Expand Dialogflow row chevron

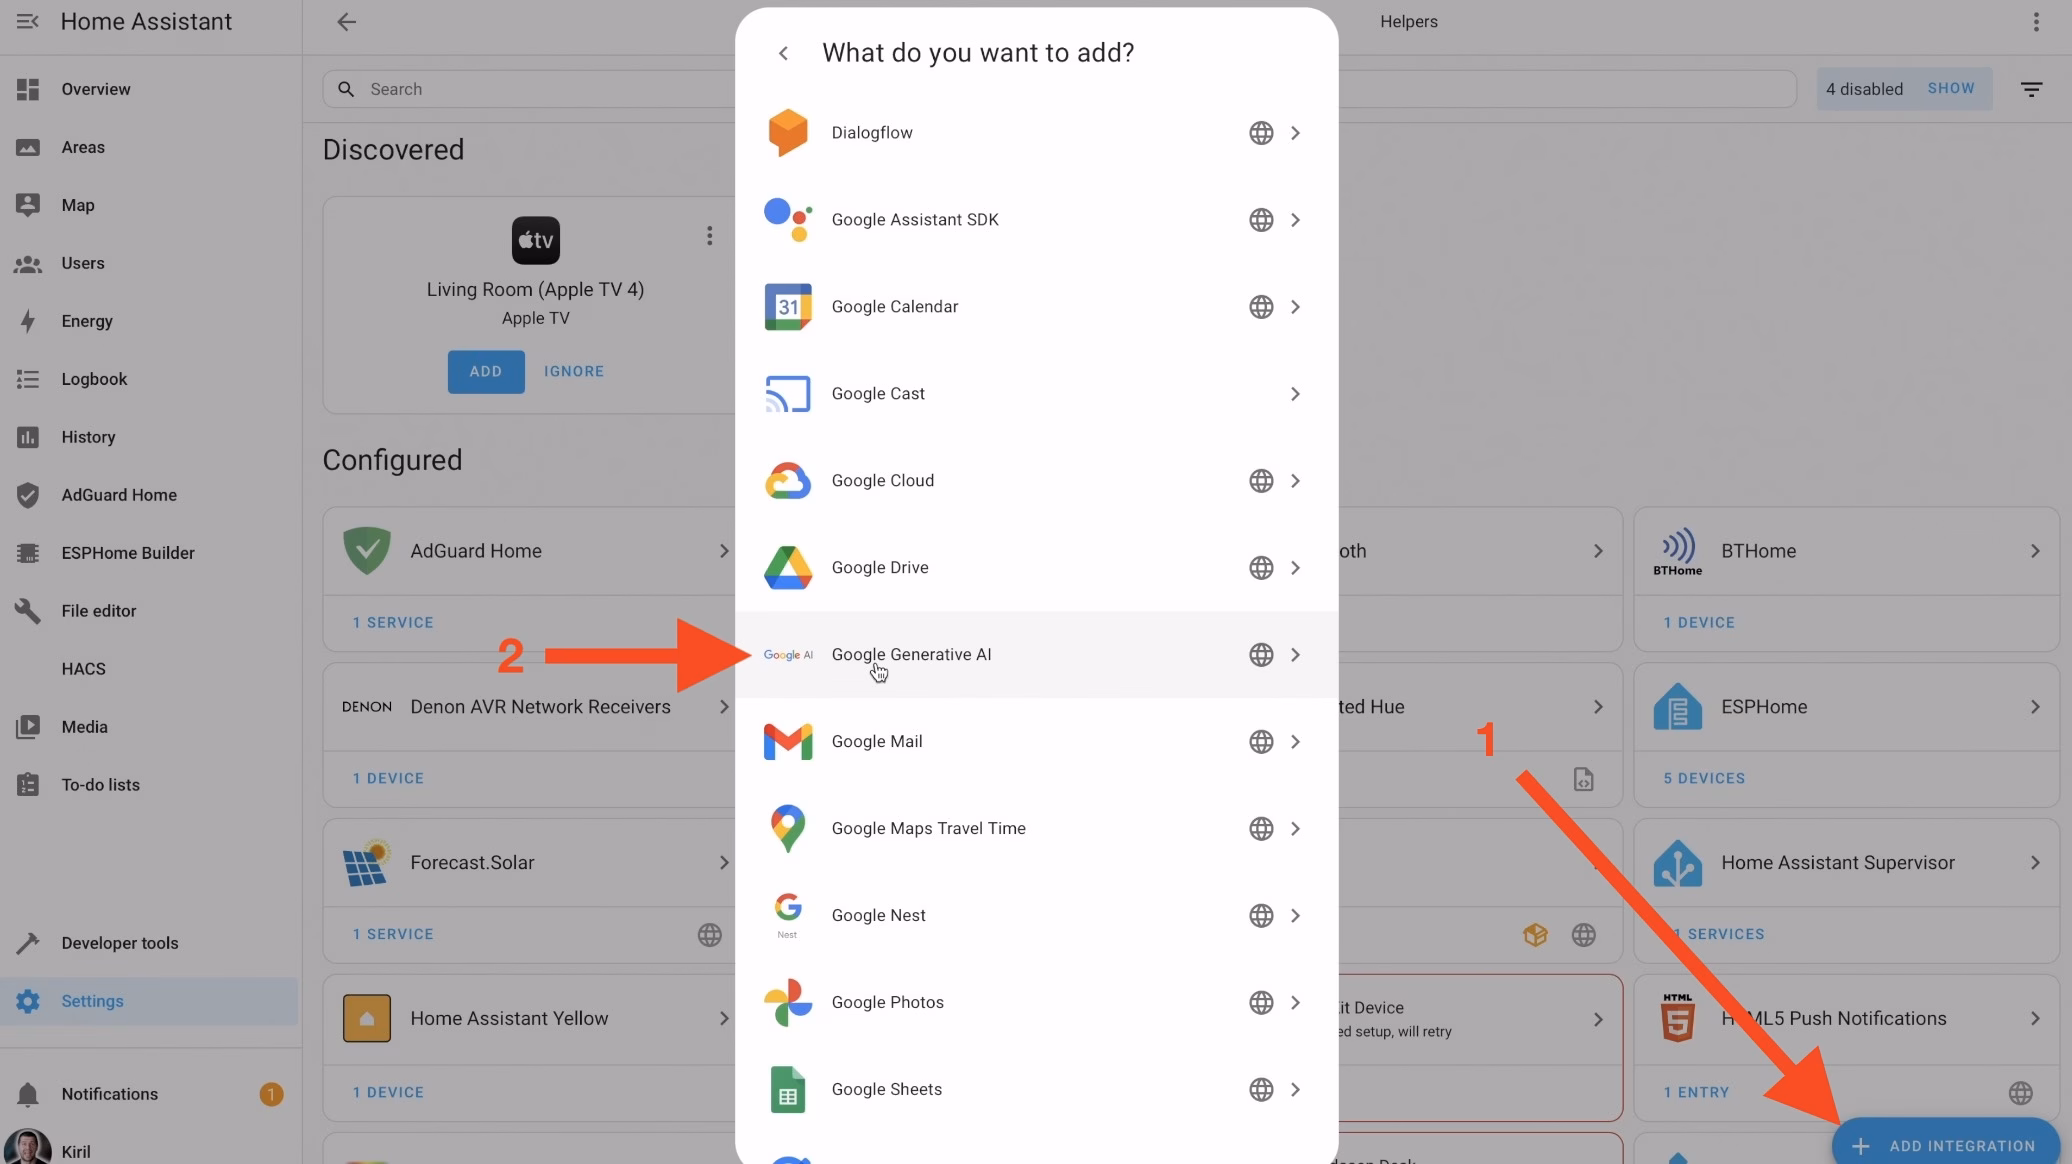pos(1295,133)
